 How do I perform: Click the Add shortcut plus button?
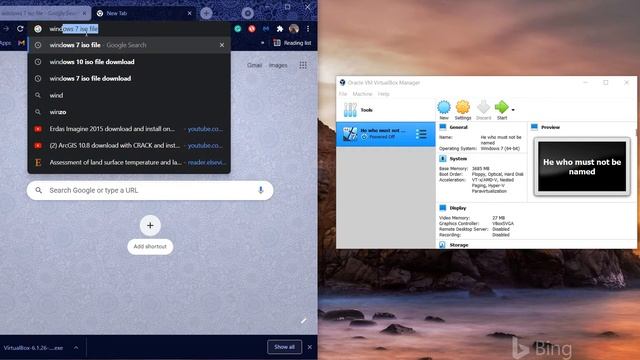[150, 225]
